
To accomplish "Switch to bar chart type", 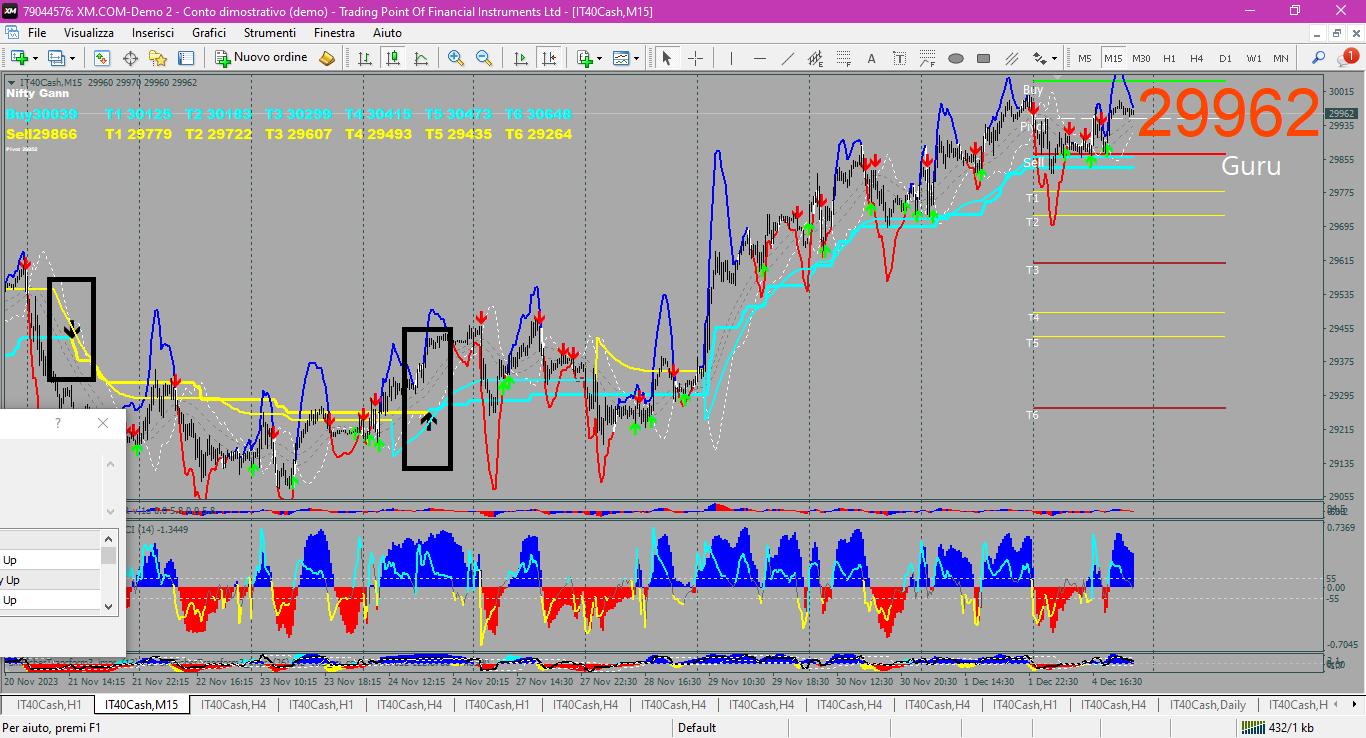I will tap(365, 58).
